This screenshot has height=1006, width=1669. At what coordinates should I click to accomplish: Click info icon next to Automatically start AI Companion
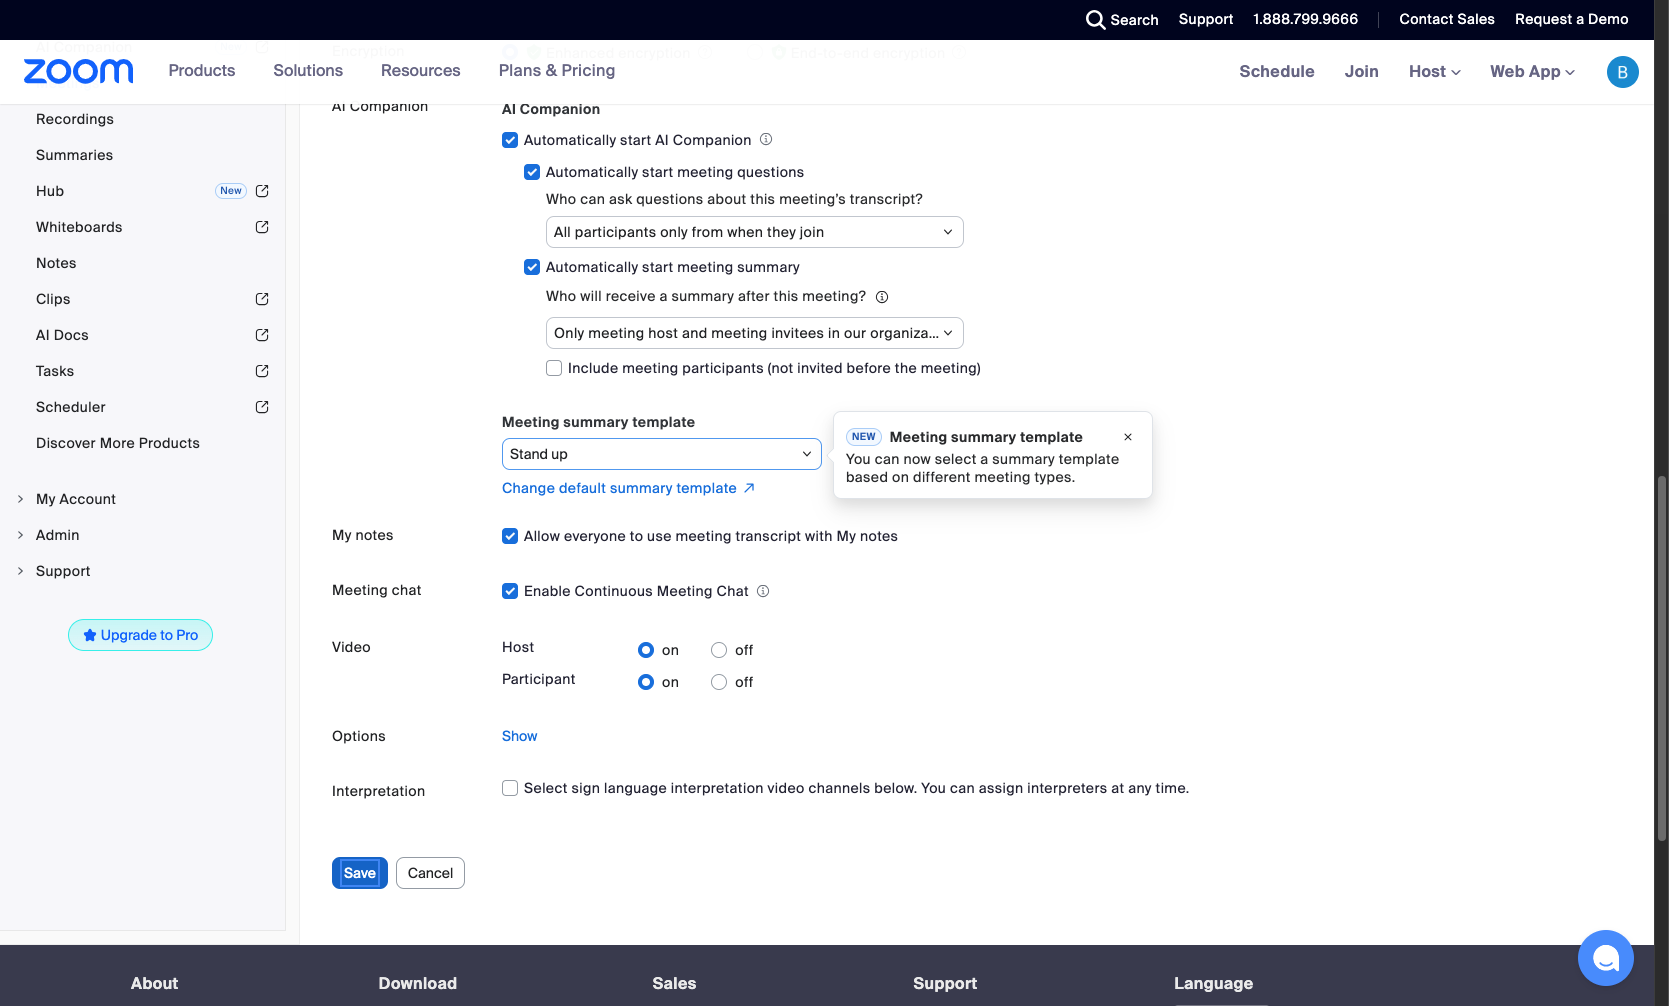pyautogui.click(x=766, y=139)
